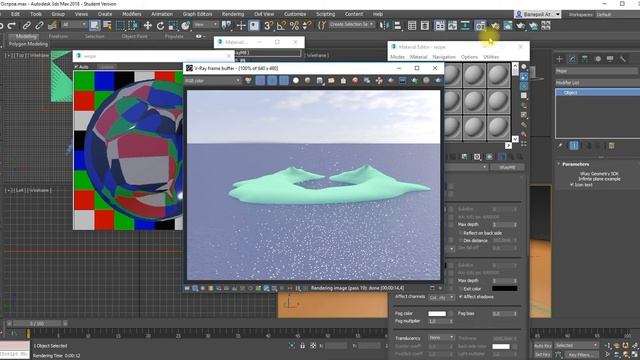This screenshot has height=360, width=640.
Task: Open Render Setup icon
Action: (x=495, y=25)
